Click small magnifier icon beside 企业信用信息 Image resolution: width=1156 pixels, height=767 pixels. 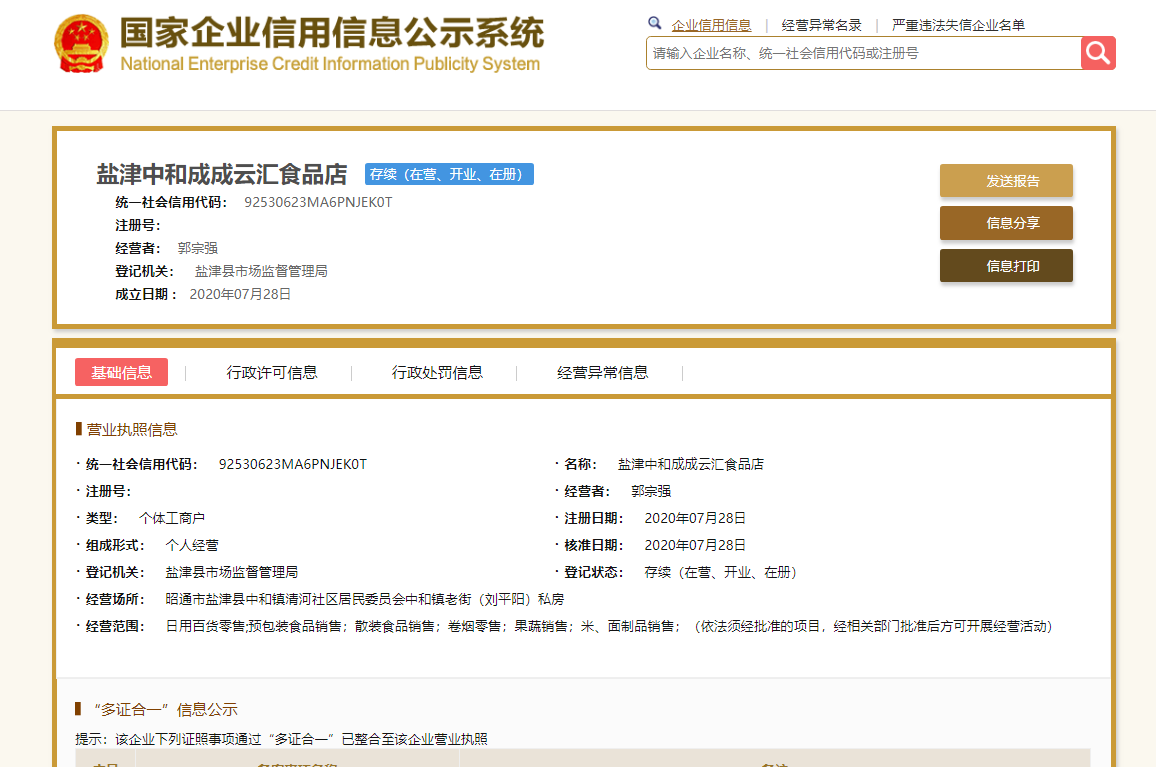pyautogui.click(x=654, y=23)
